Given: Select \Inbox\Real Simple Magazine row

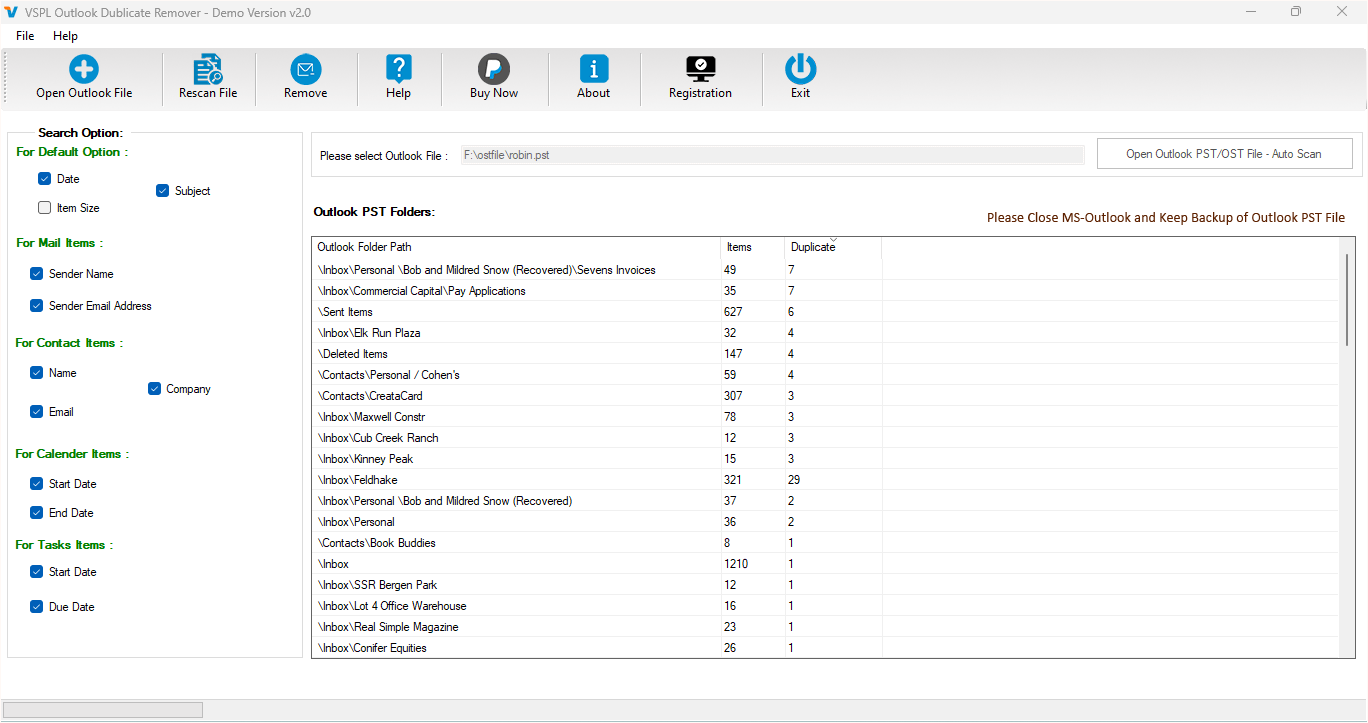Looking at the screenshot, I should tap(826, 627).
